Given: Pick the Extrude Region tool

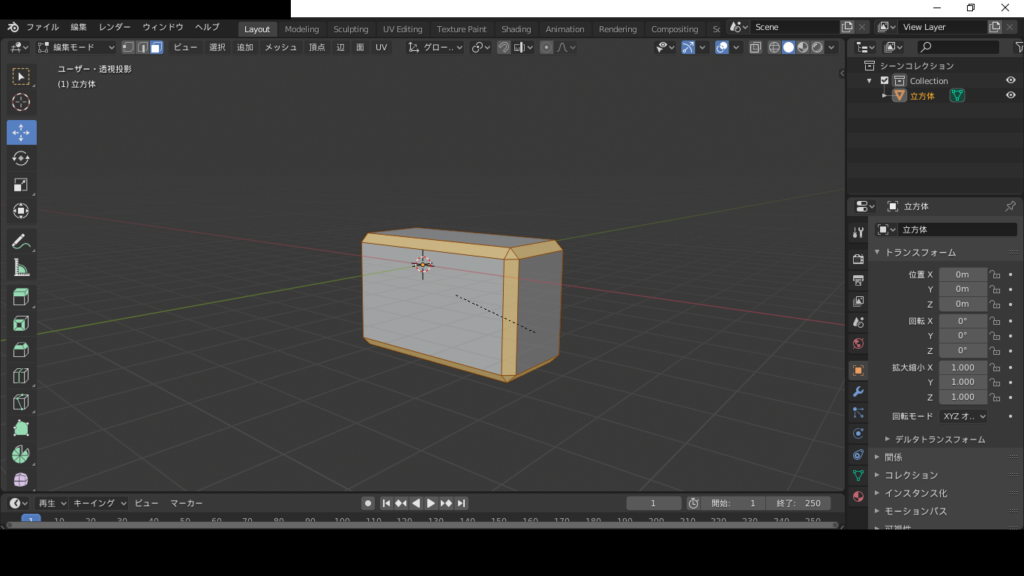Looking at the screenshot, I should click(x=21, y=297).
